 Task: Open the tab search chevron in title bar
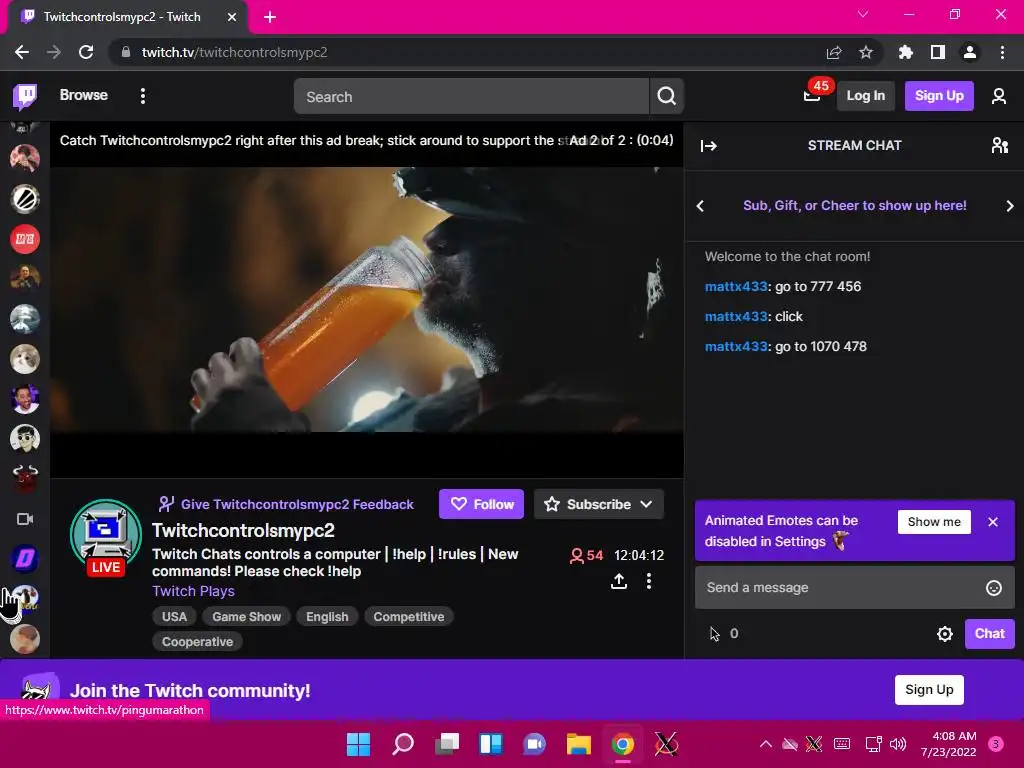click(x=863, y=14)
